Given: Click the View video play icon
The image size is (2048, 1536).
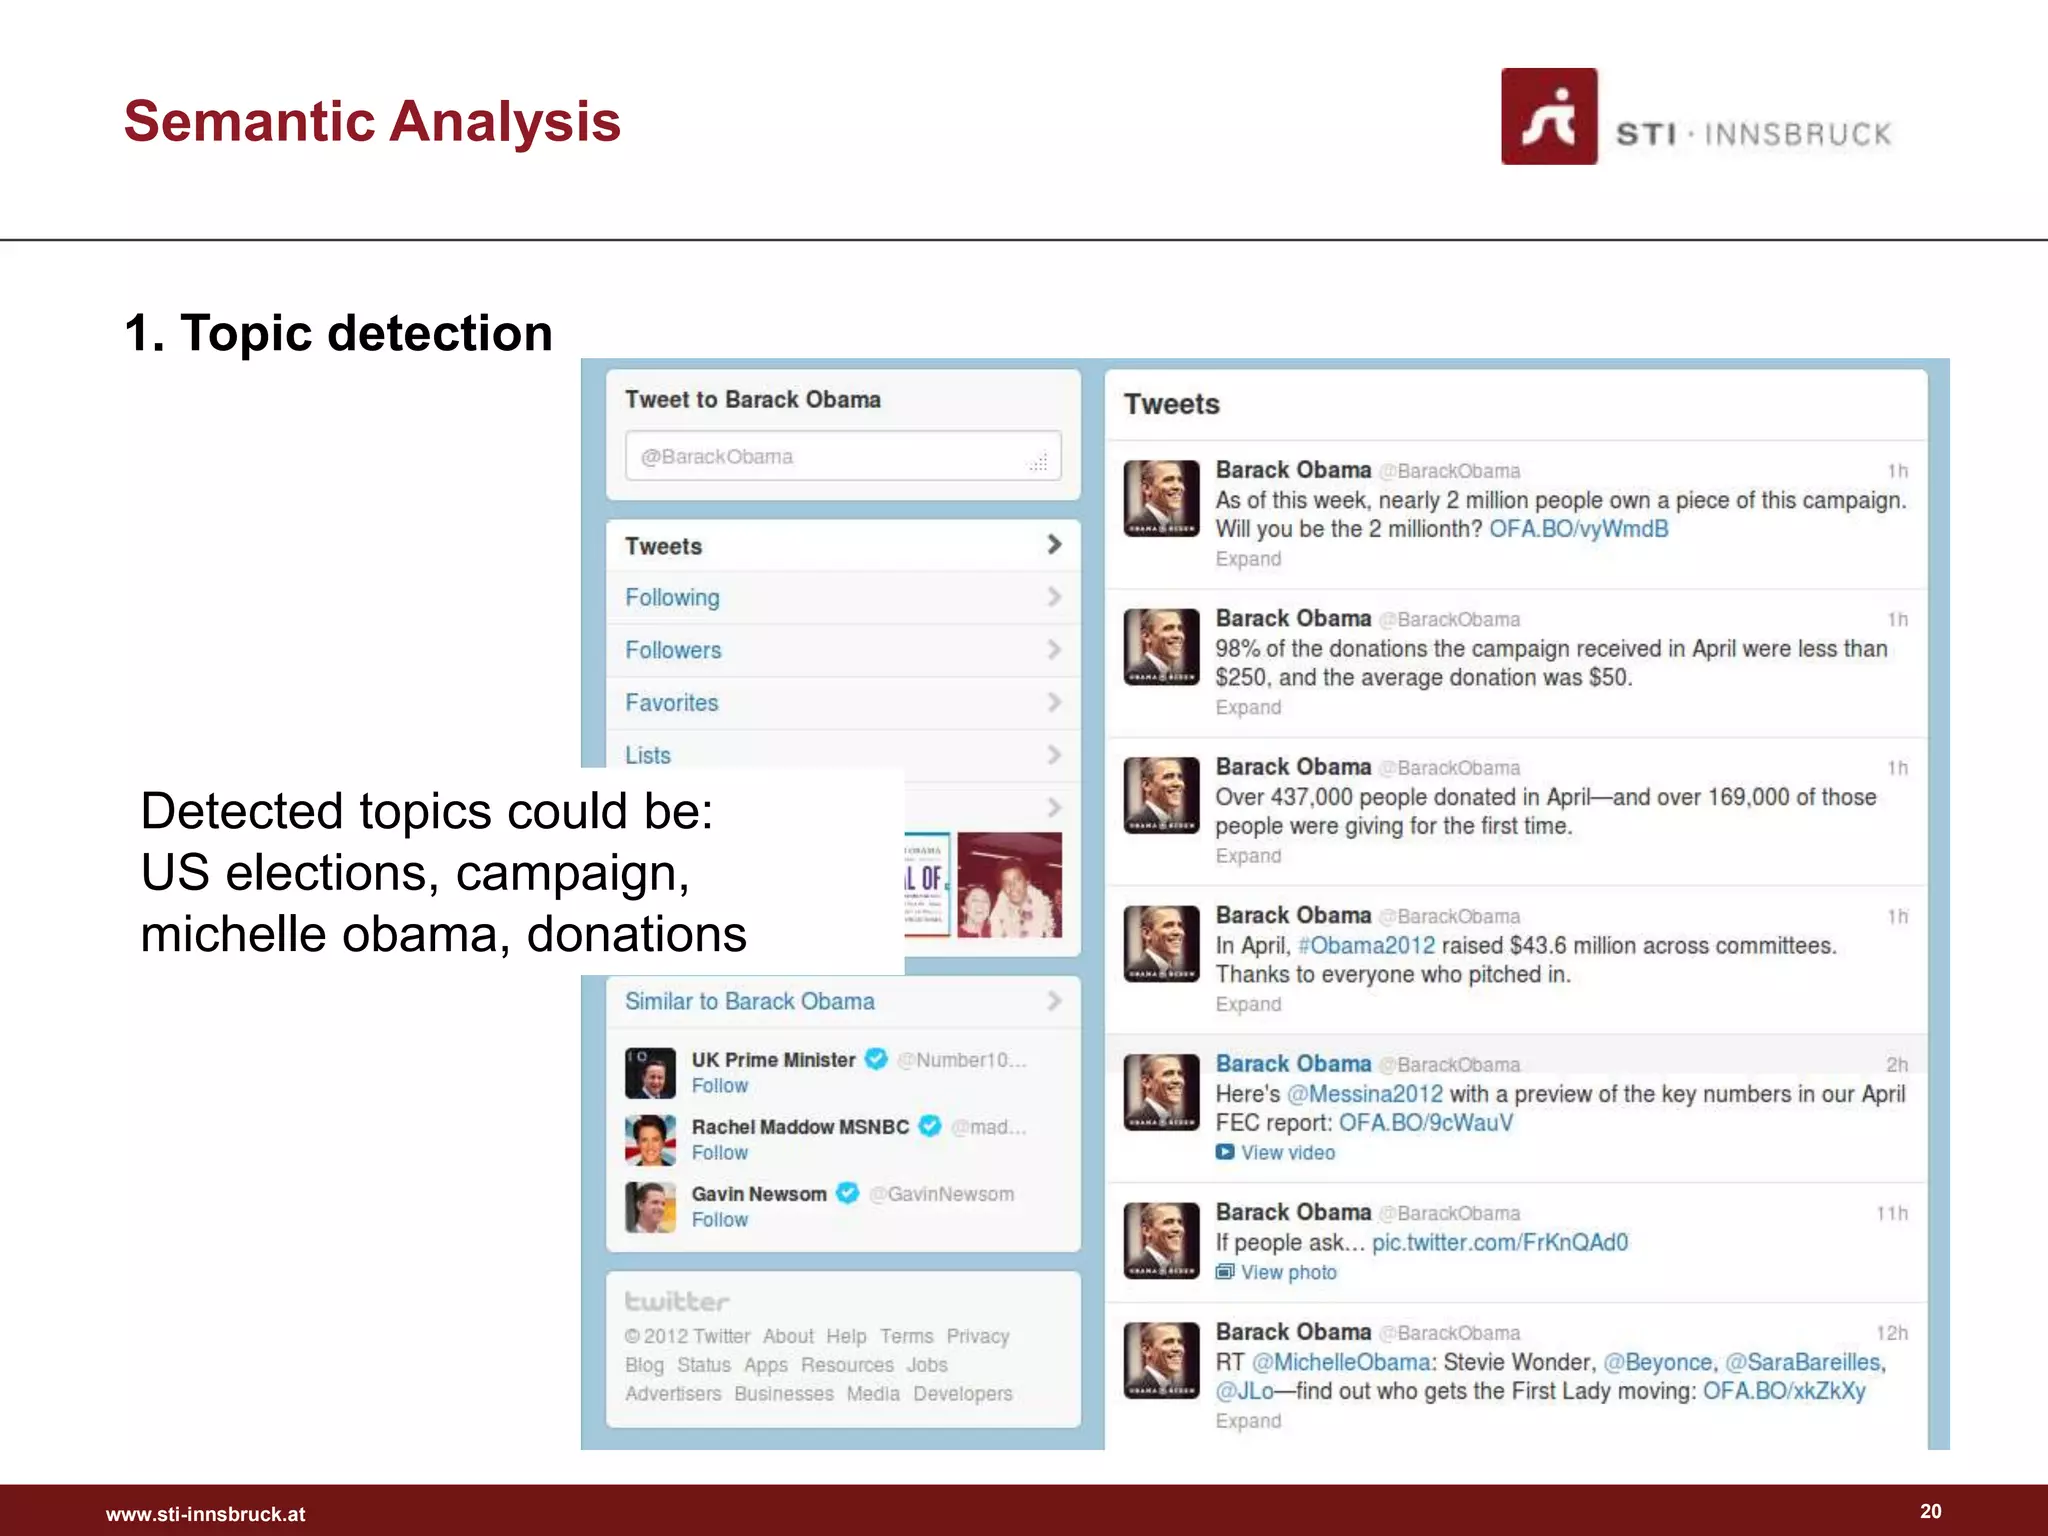Looking at the screenshot, I should click(1225, 1152).
